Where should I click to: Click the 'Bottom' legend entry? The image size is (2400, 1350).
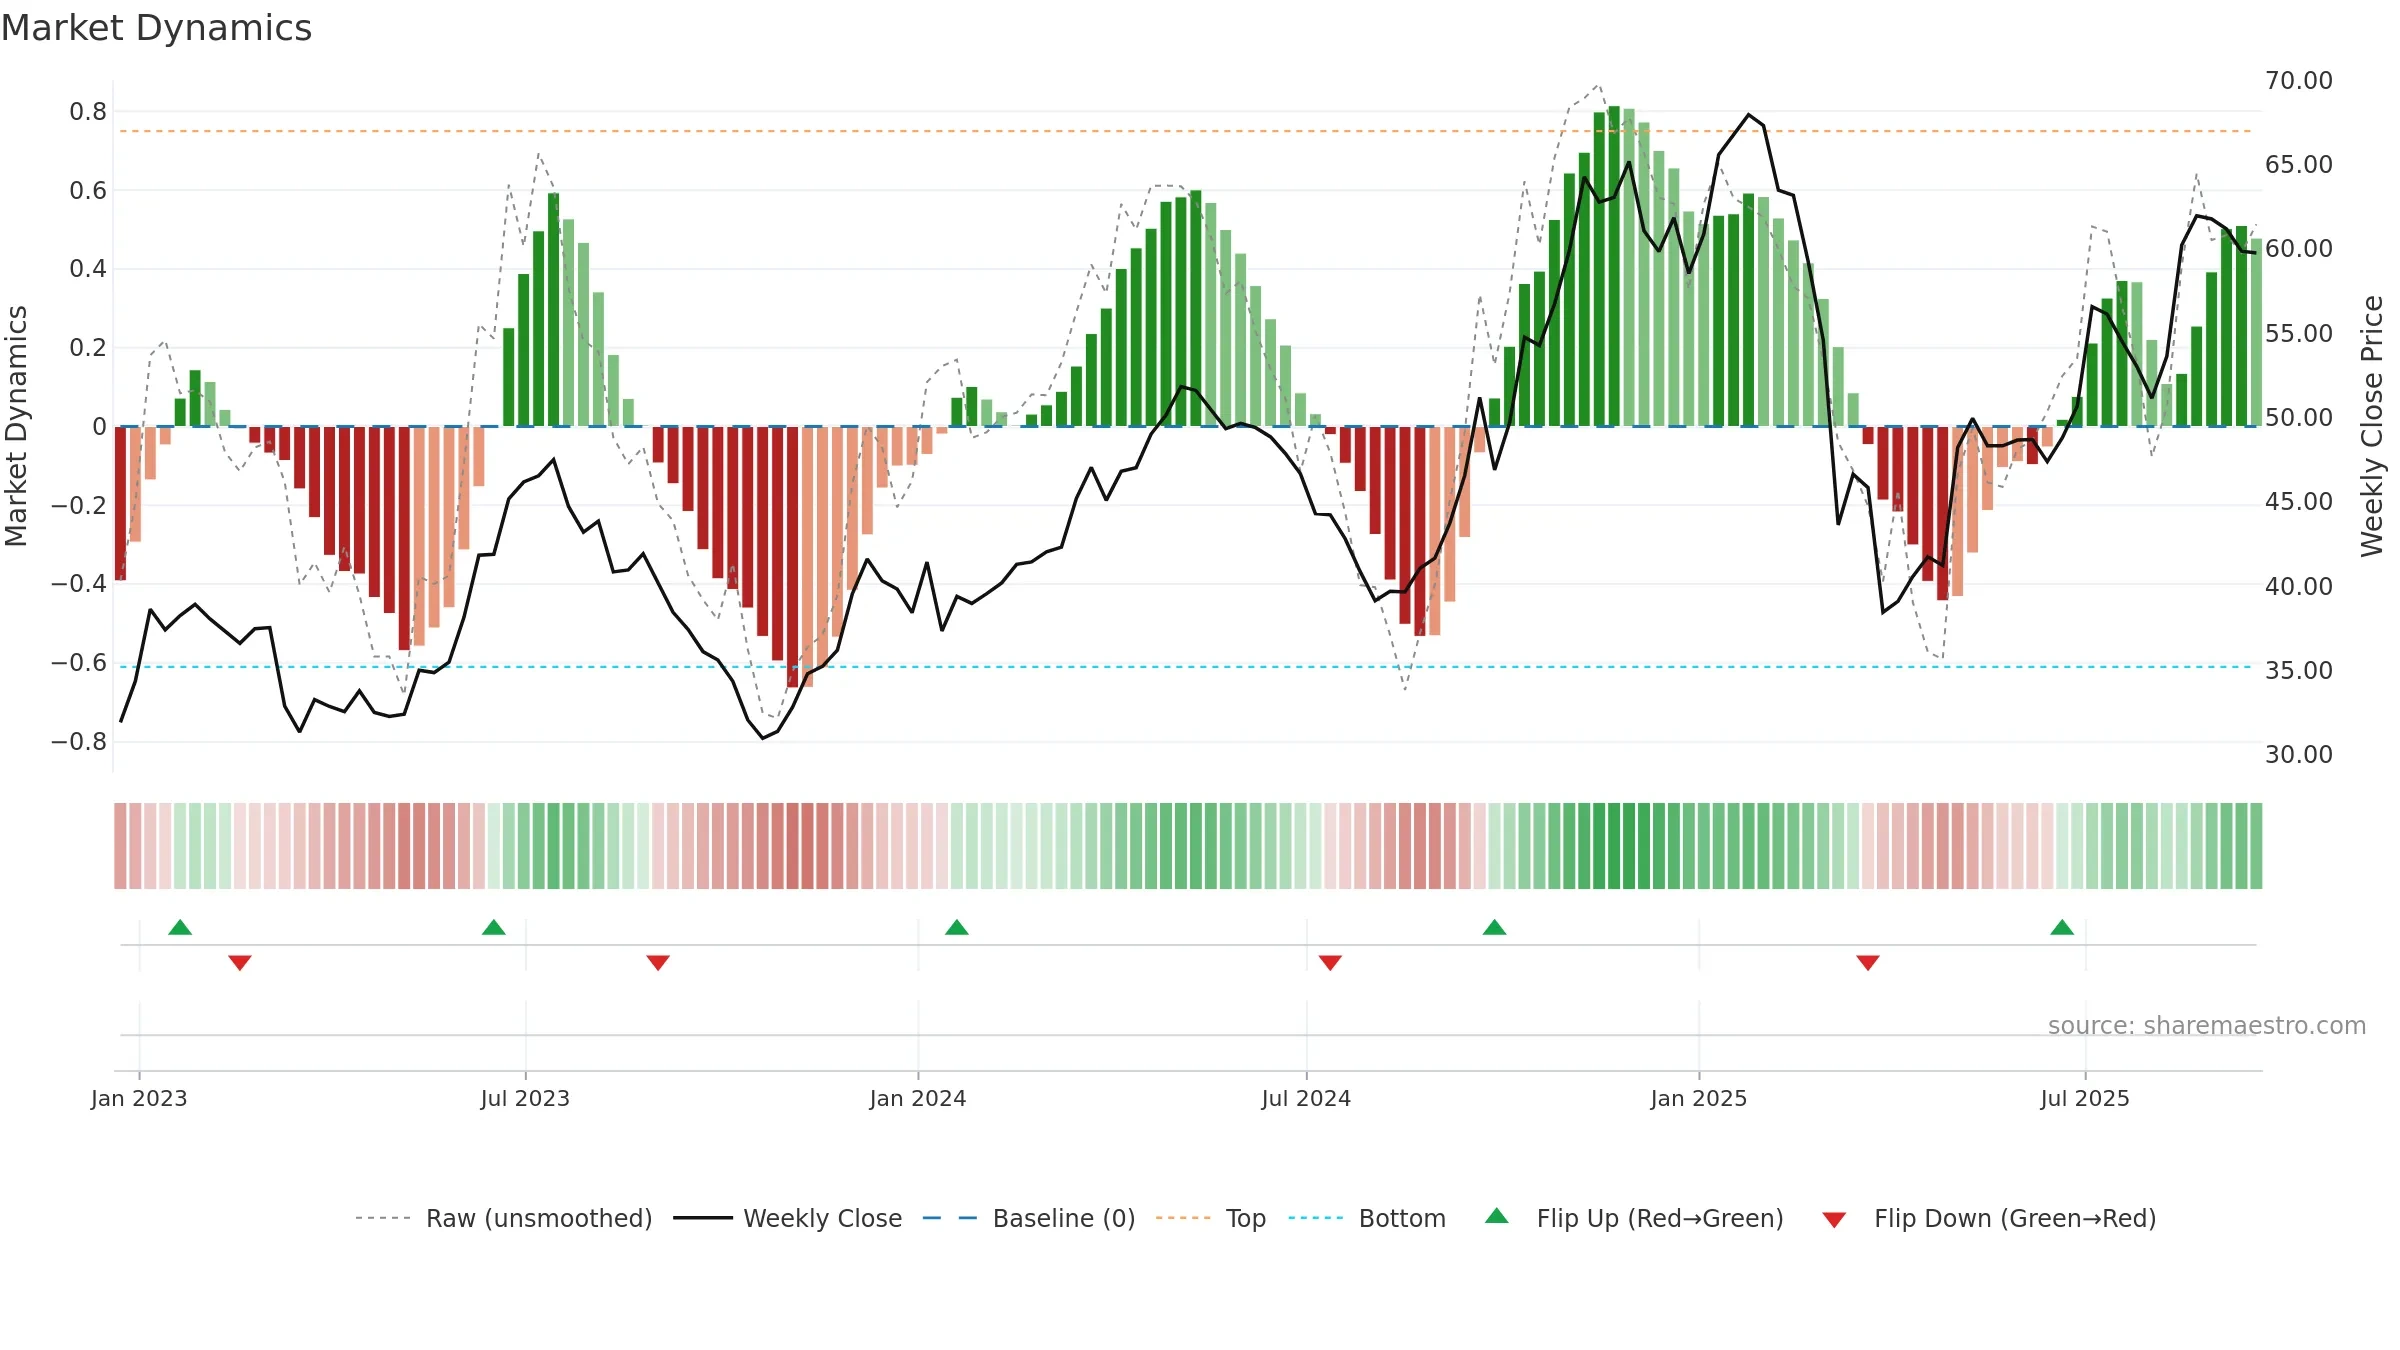click(x=1367, y=1218)
